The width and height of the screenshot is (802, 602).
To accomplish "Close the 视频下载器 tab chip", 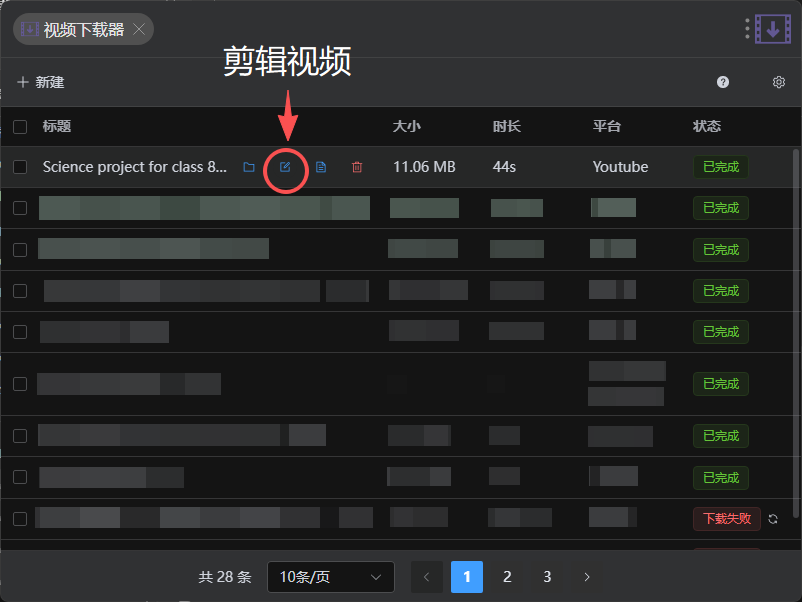I will click(139, 29).
